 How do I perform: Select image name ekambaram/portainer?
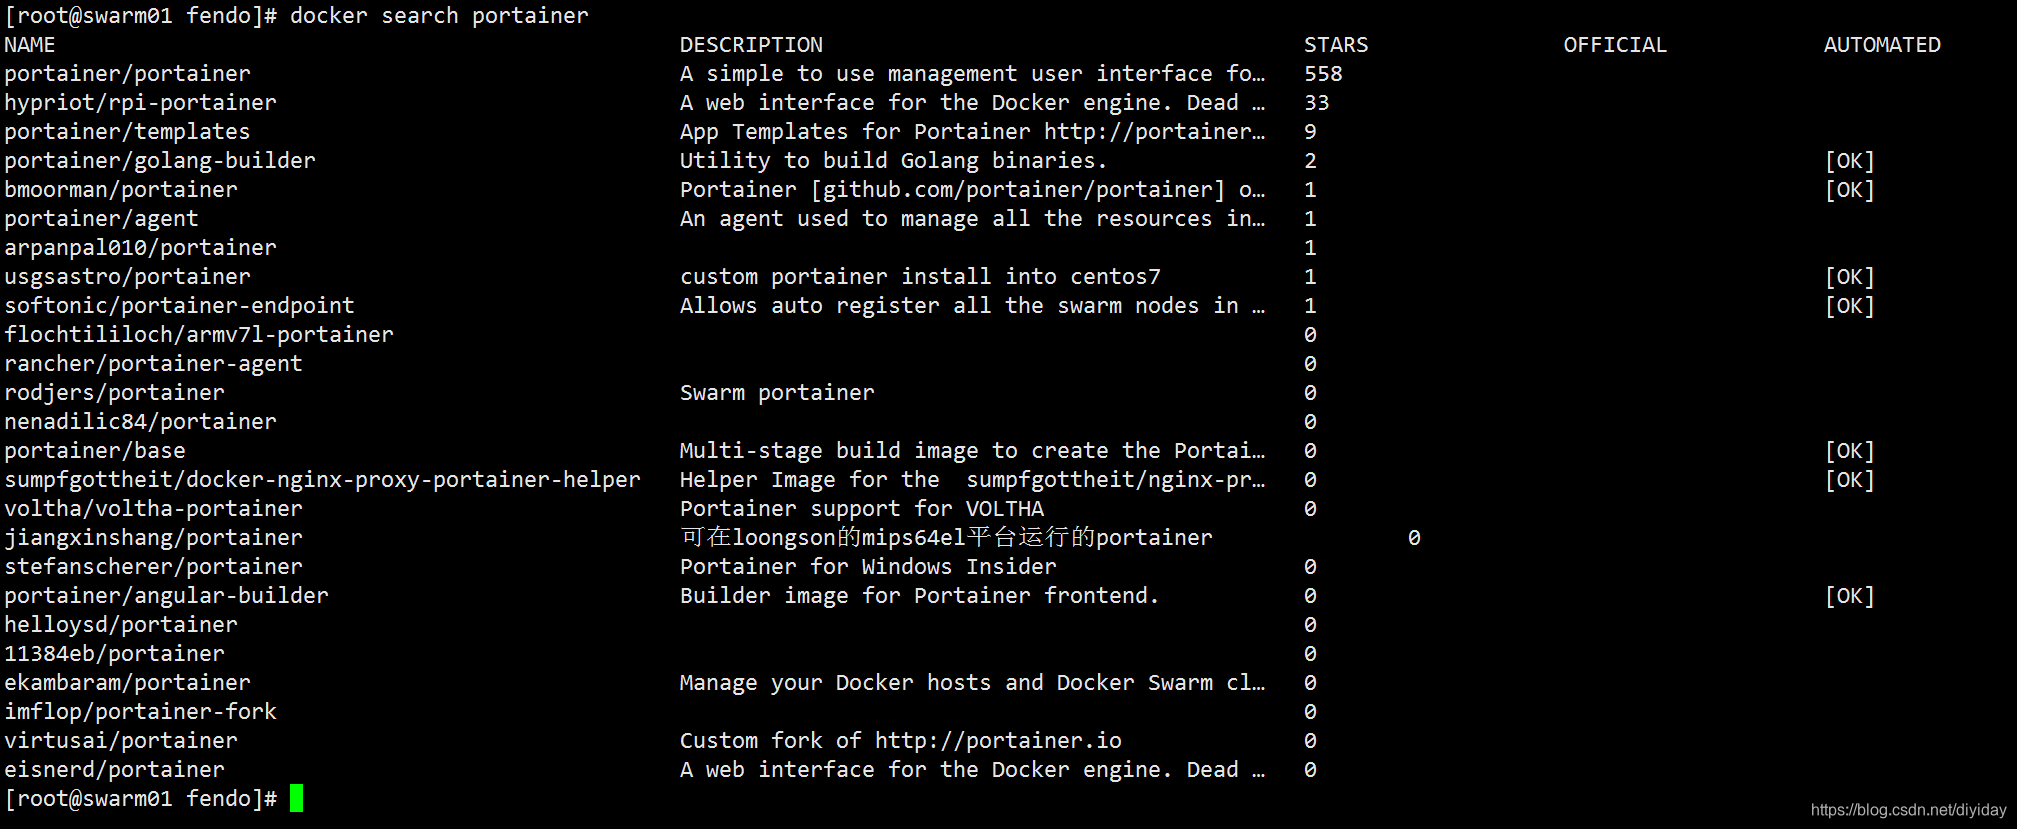[x=127, y=683]
